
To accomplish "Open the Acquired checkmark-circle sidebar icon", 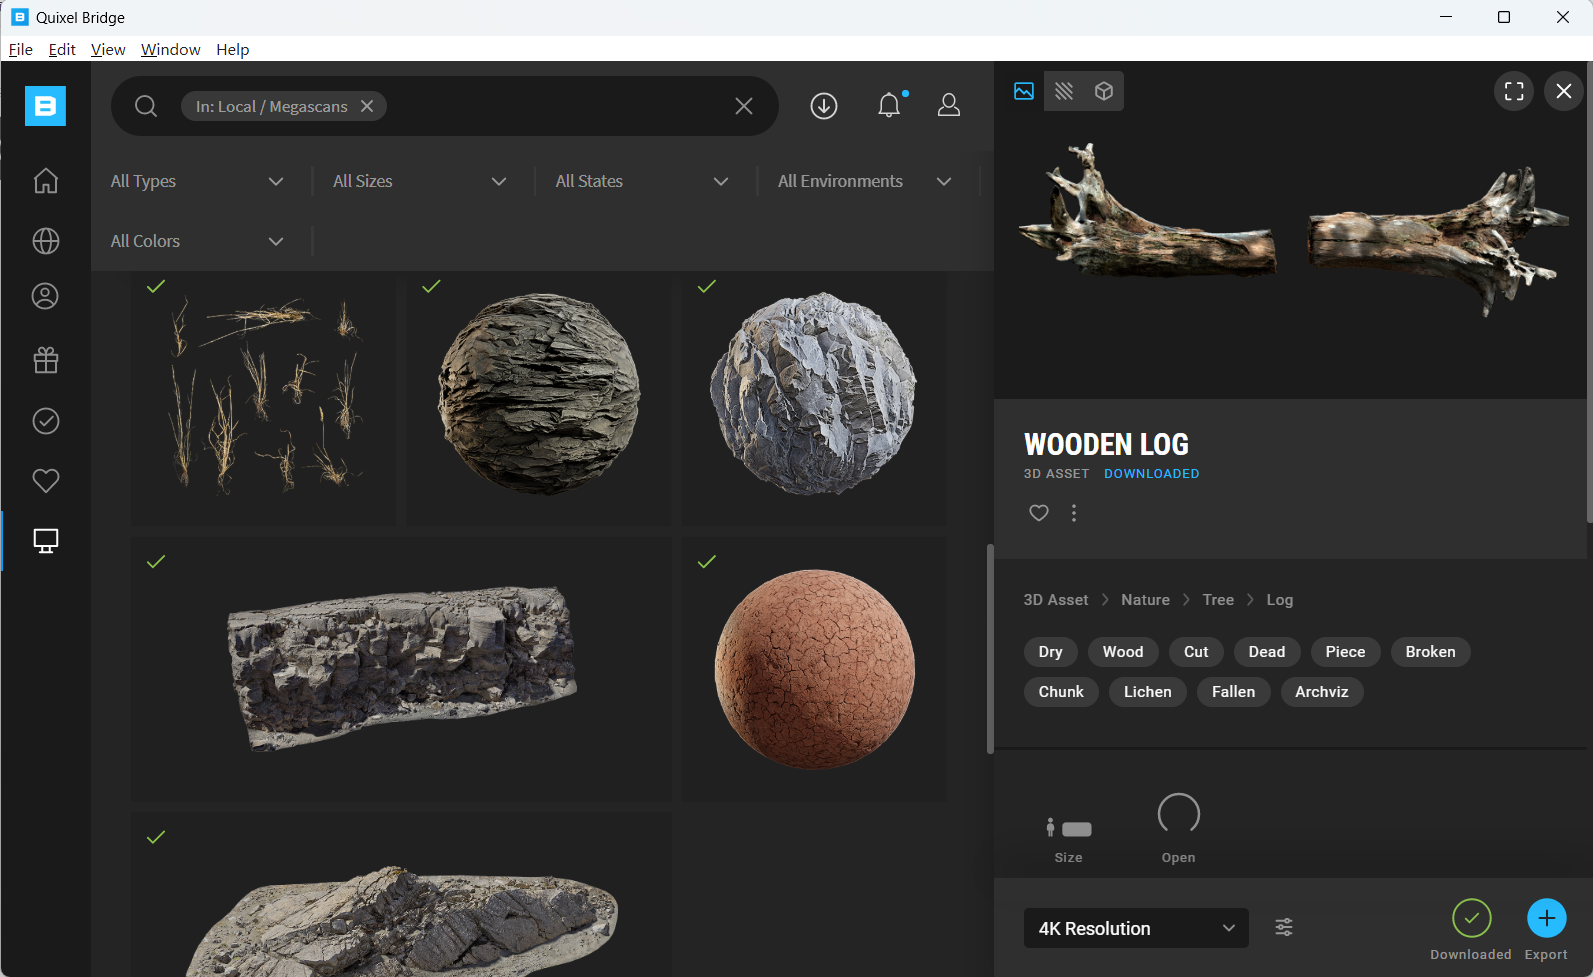I will 46,421.
